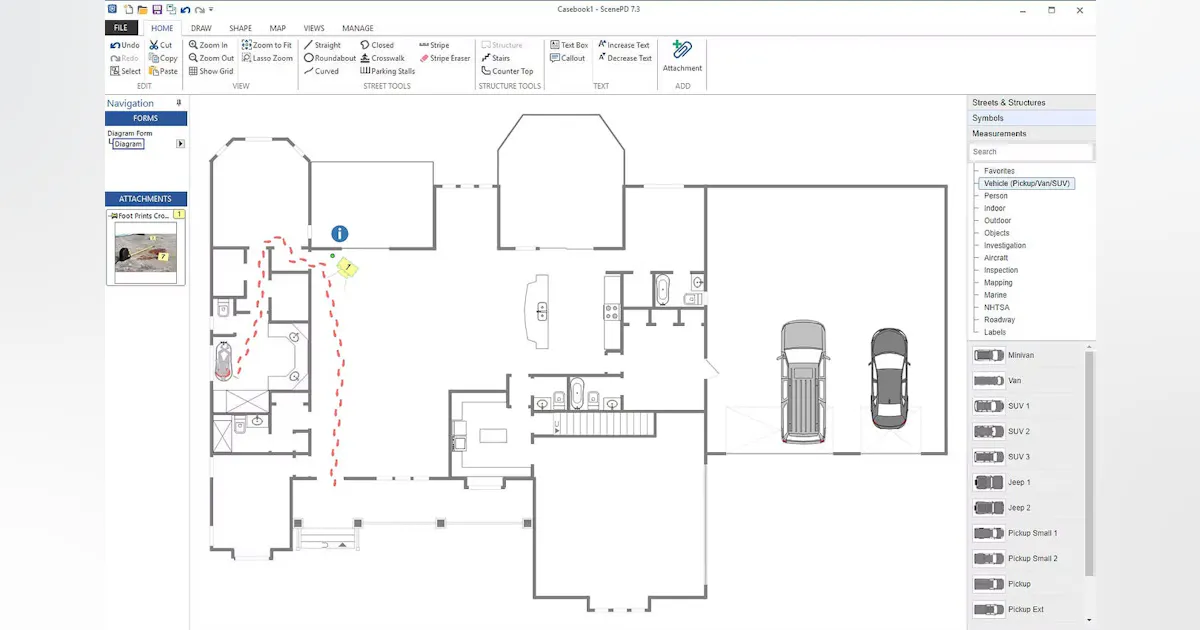Screen dimensions: 1200x630
Task: Expand the Diagram form arrow button
Action: (181, 144)
